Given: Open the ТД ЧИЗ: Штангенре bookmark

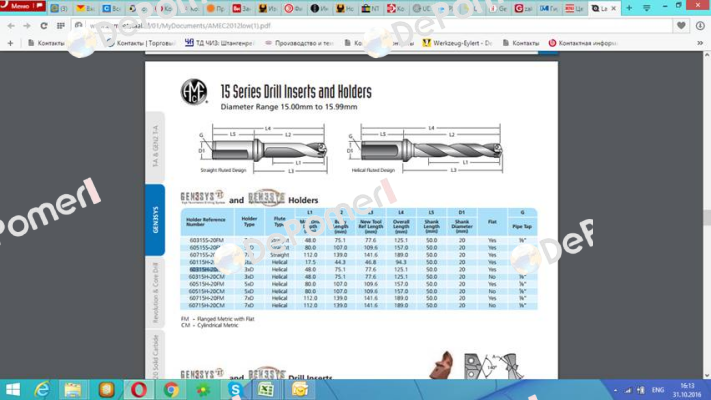Looking at the screenshot, I should (219, 43).
